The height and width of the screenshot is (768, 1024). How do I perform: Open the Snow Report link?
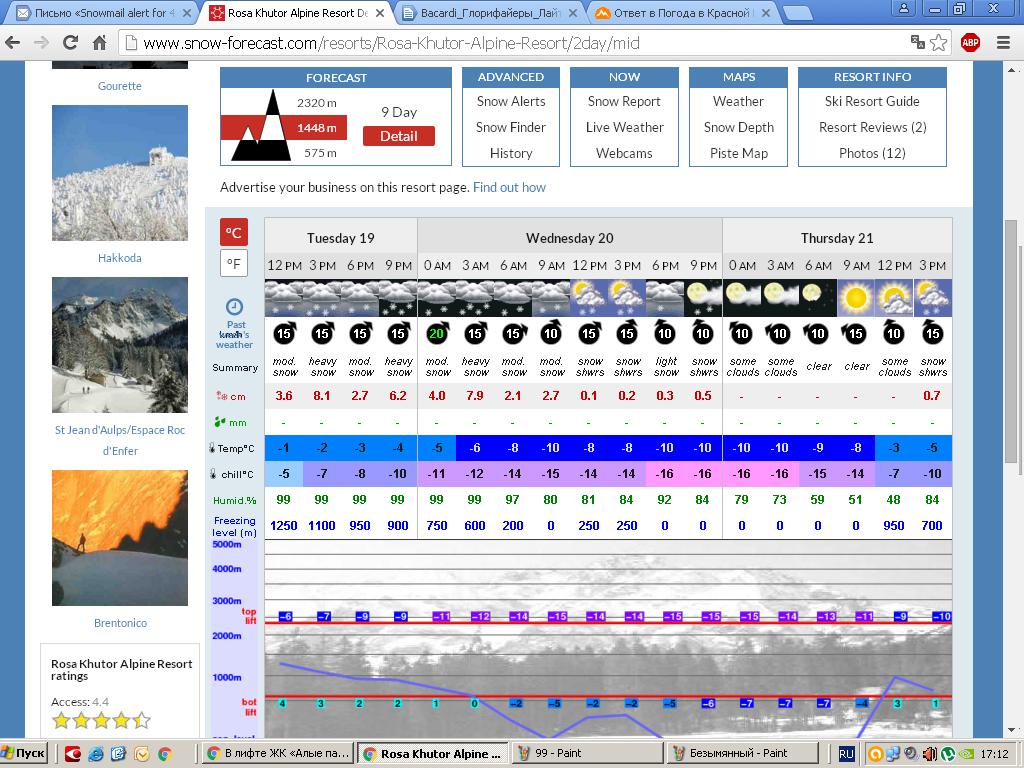(x=624, y=101)
